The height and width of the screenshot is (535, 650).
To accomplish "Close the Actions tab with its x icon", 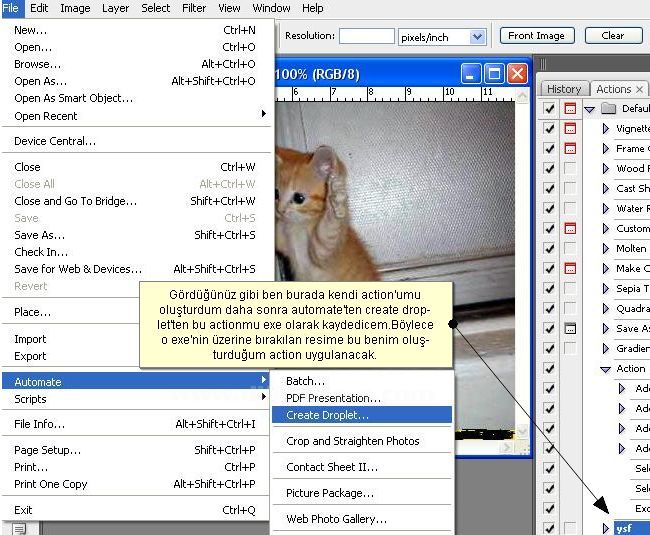I will pyautogui.click(x=639, y=89).
